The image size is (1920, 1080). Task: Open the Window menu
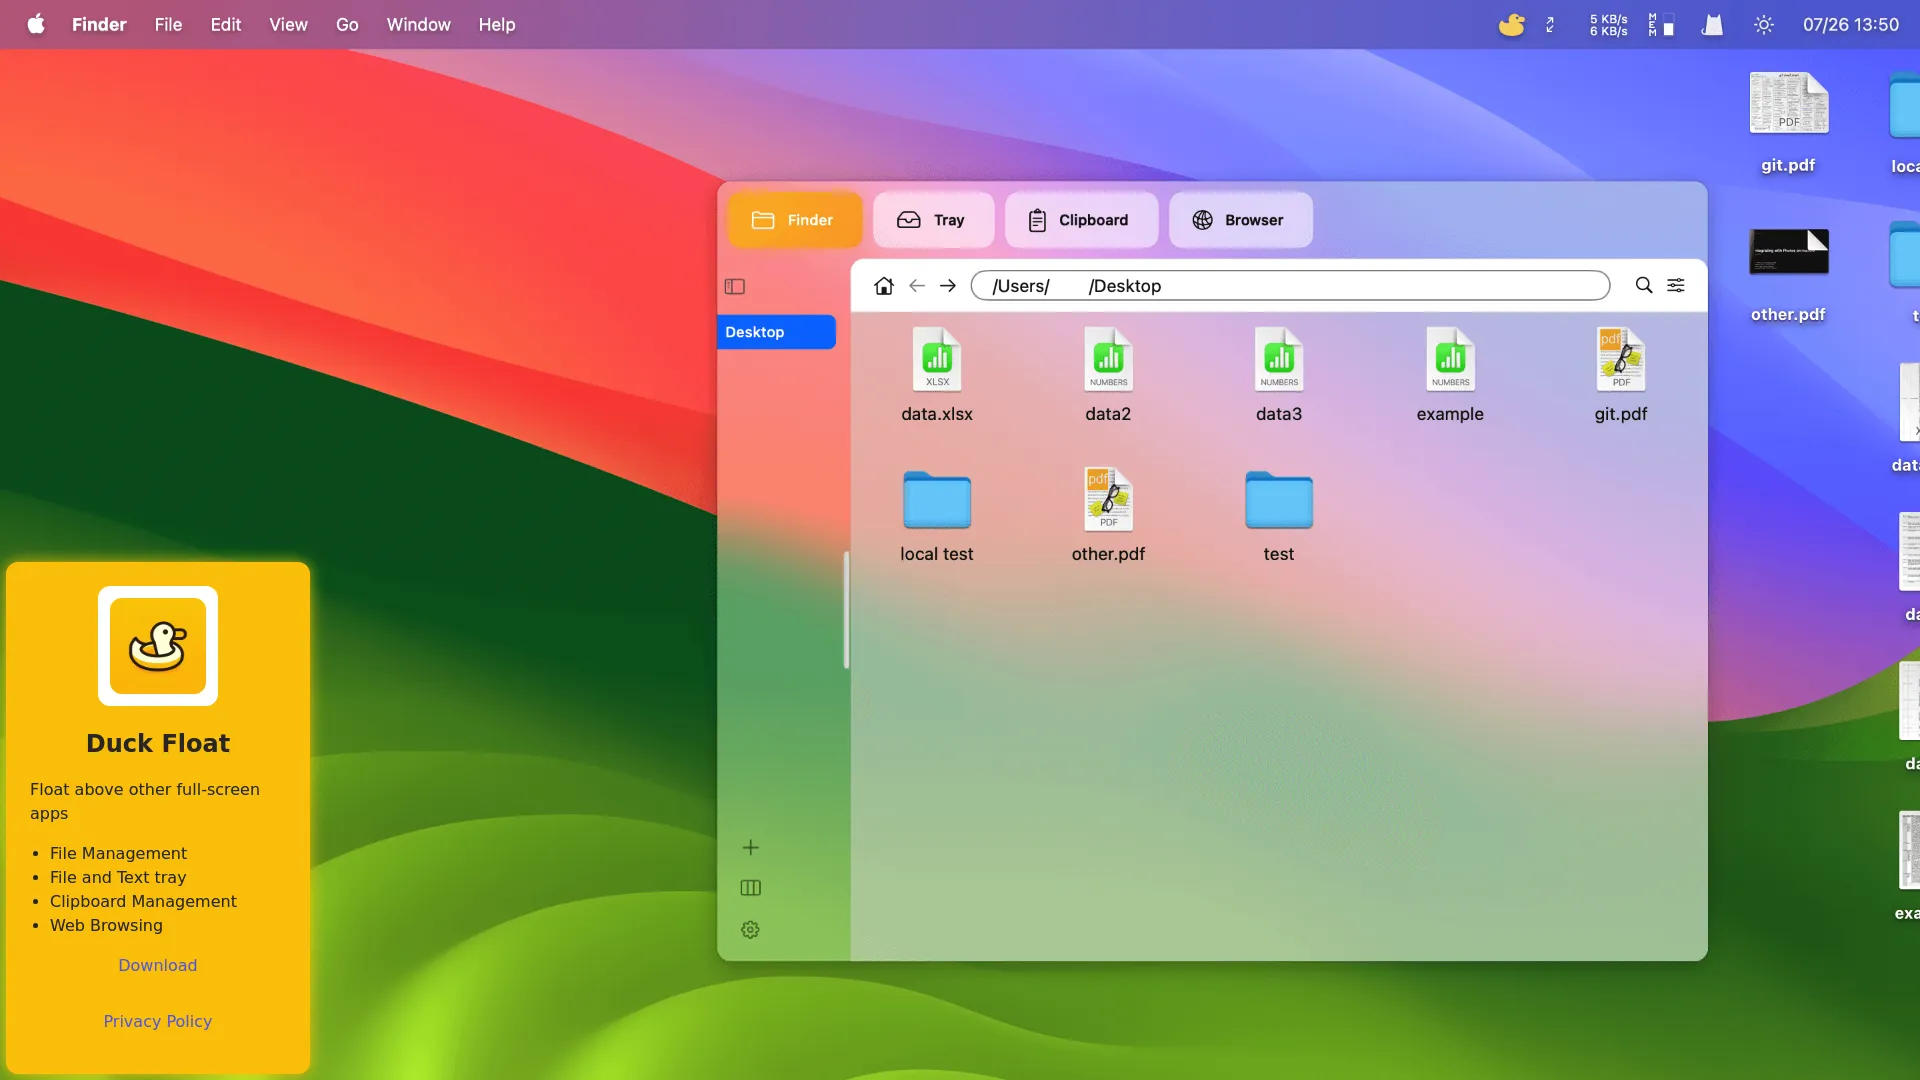point(418,24)
